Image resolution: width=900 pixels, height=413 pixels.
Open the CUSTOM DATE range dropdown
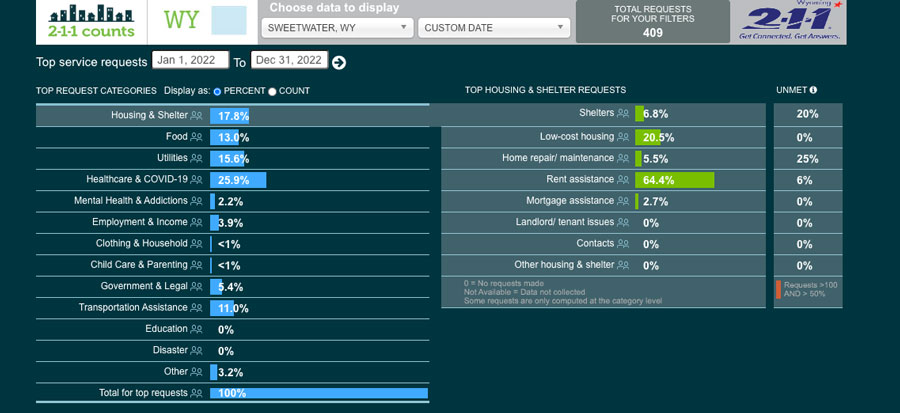pyautogui.click(x=494, y=28)
